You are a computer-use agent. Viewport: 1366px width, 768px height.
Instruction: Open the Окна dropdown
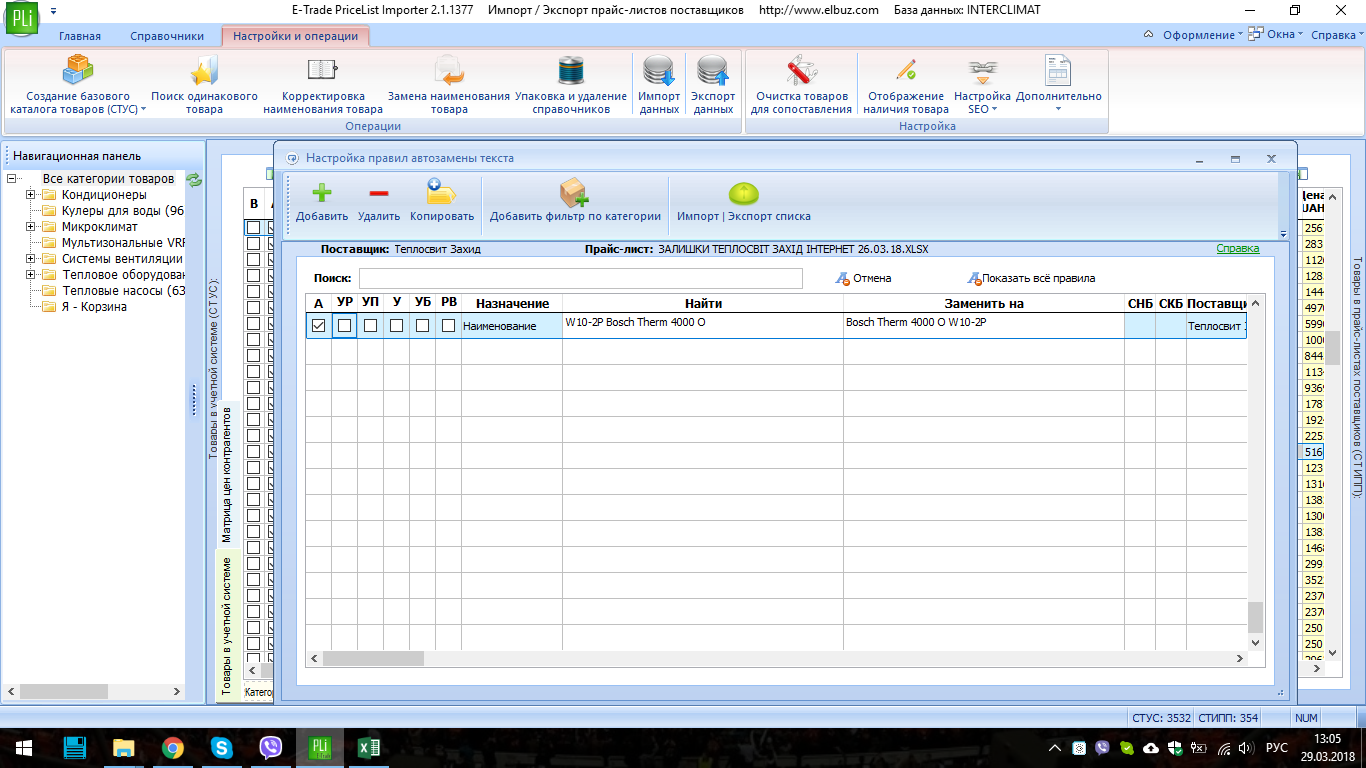1277,35
